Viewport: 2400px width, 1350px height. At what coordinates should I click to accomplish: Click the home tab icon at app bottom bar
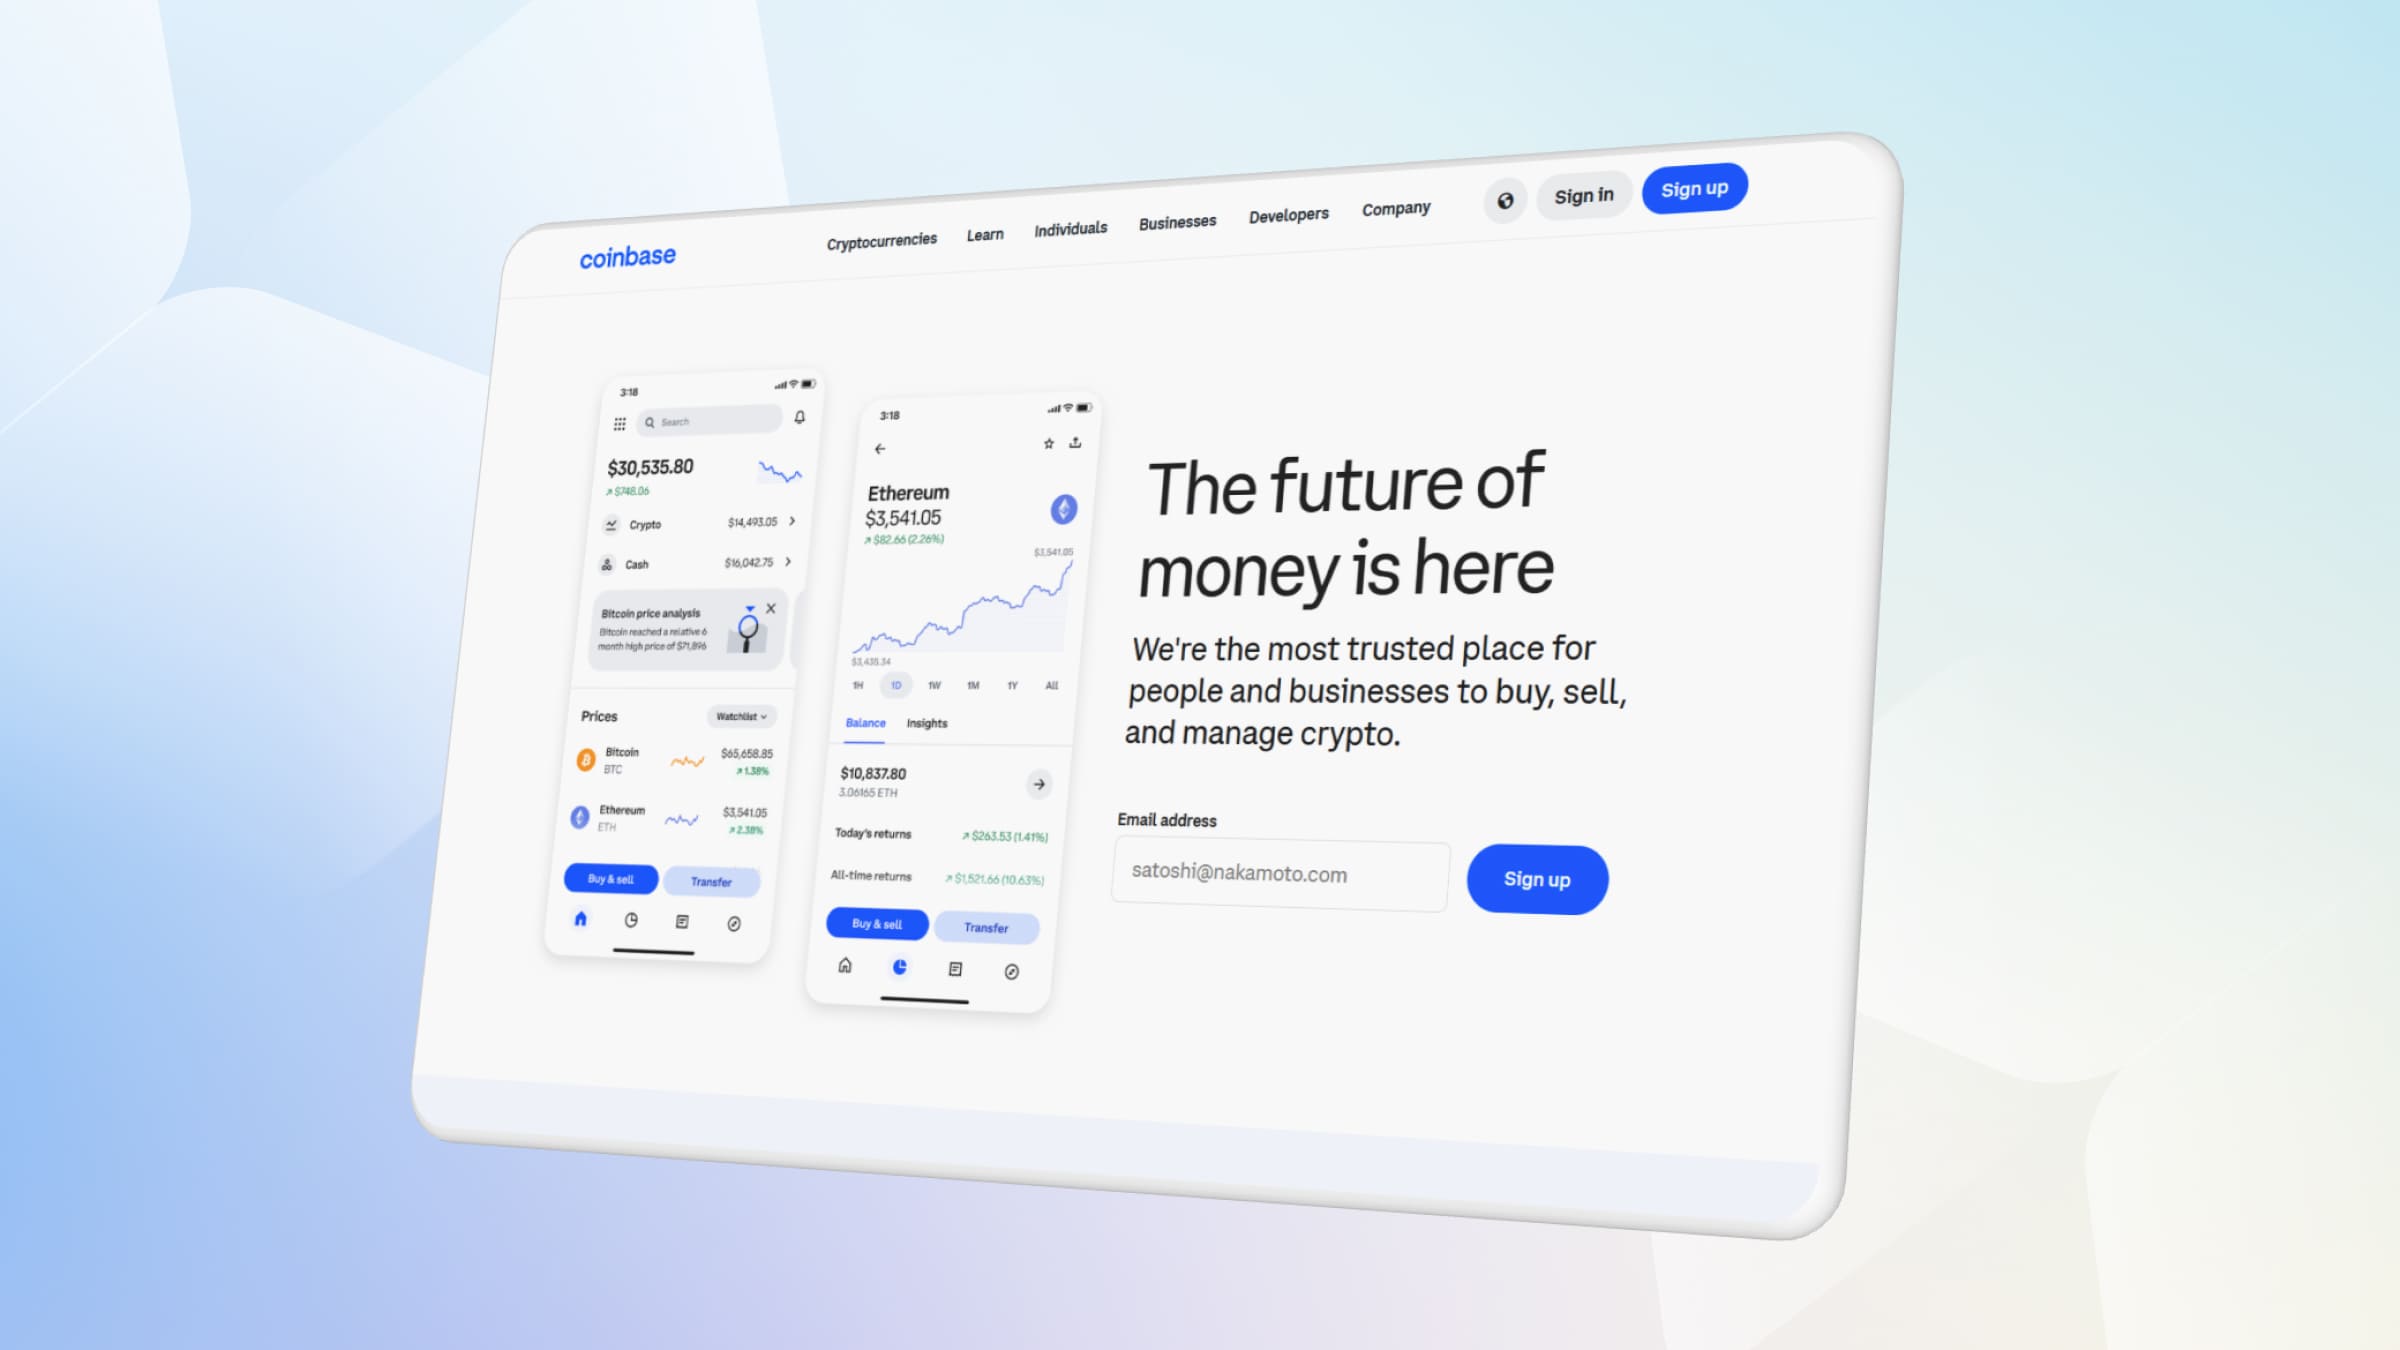pyautogui.click(x=580, y=921)
